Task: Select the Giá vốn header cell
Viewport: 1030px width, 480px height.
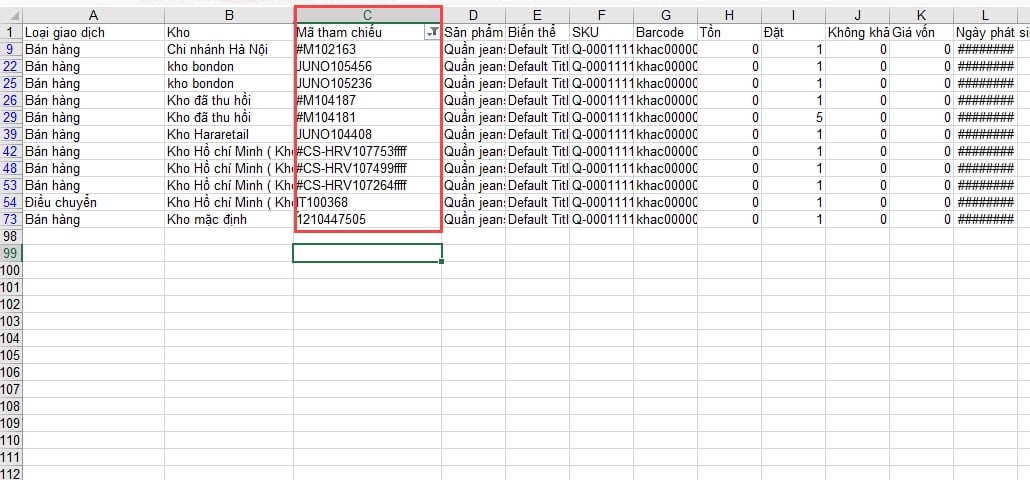Action: click(920, 33)
